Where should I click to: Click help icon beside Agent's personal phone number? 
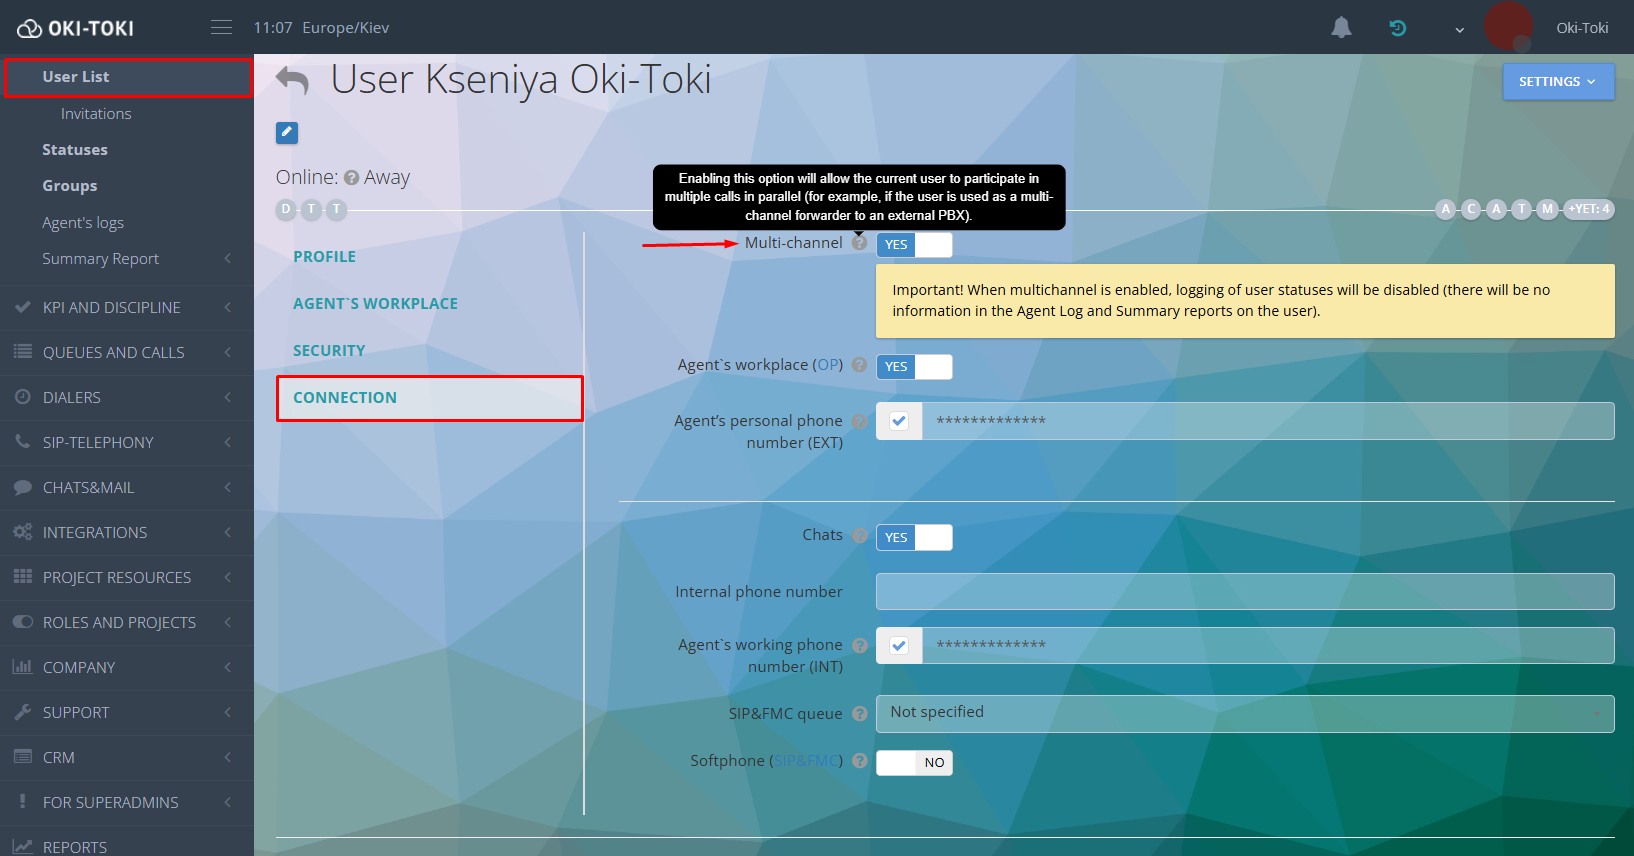[859, 421]
